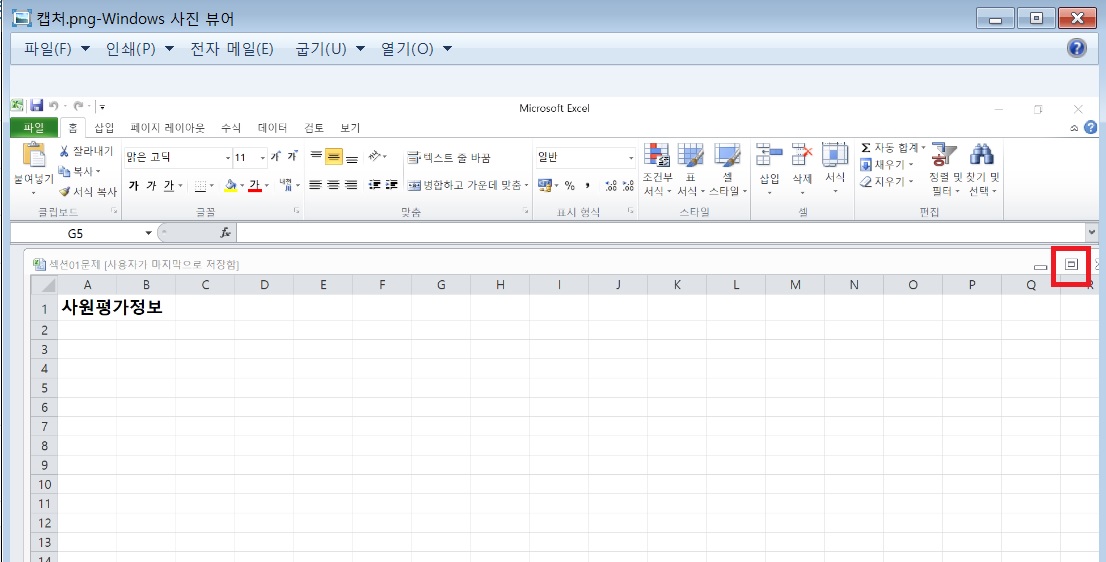The width and height of the screenshot is (1106, 562).
Task: Click the Format as Table (표 서식) icon
Action: (690, 155)
